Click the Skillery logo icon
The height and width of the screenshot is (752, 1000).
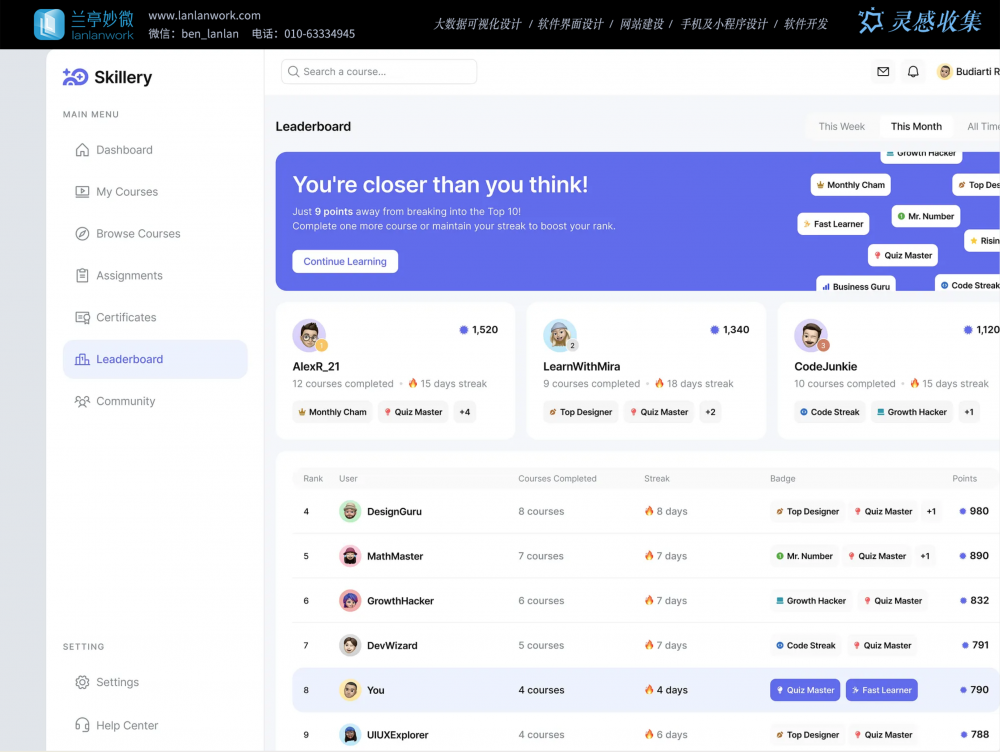(75, 77)
